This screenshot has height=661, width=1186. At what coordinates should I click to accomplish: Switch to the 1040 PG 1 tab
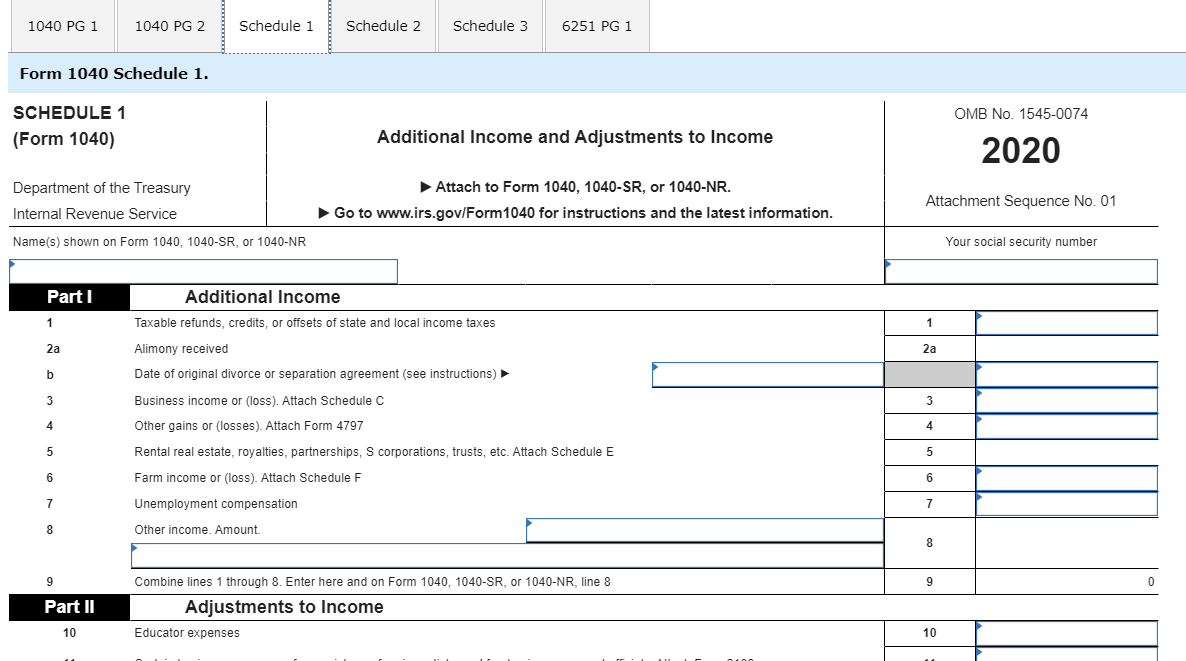point(63,26)
